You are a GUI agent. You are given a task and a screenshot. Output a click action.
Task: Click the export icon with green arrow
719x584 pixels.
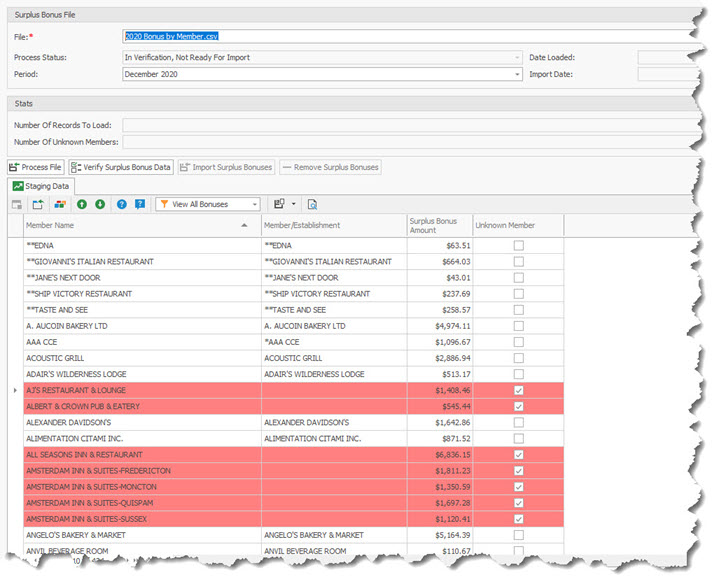tap(38, 204)
